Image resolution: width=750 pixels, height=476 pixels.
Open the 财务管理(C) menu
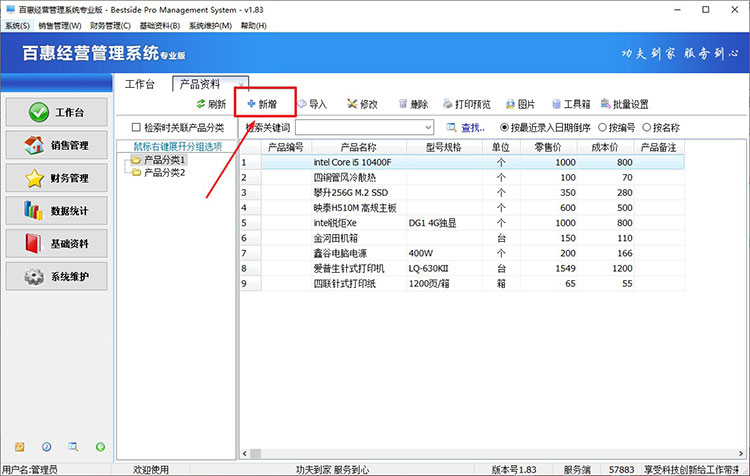[110, 25]
